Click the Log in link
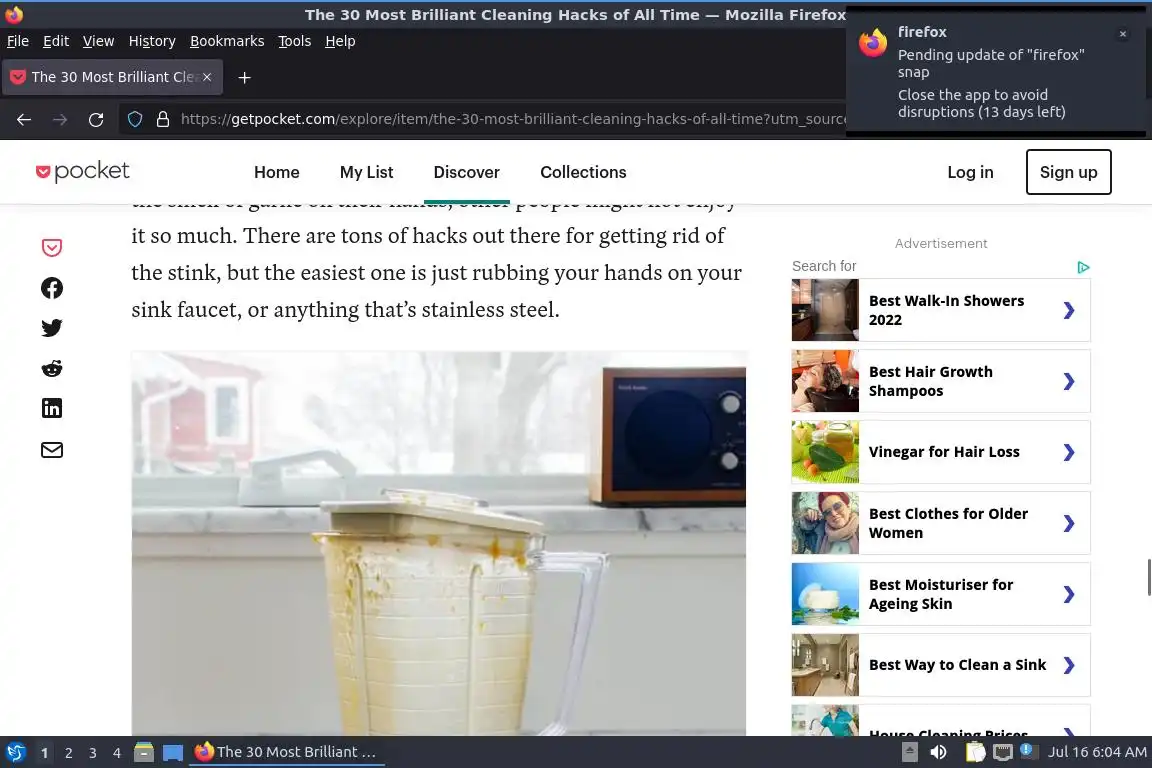Viewport: 1152px width, 768px height. point(970,172)
